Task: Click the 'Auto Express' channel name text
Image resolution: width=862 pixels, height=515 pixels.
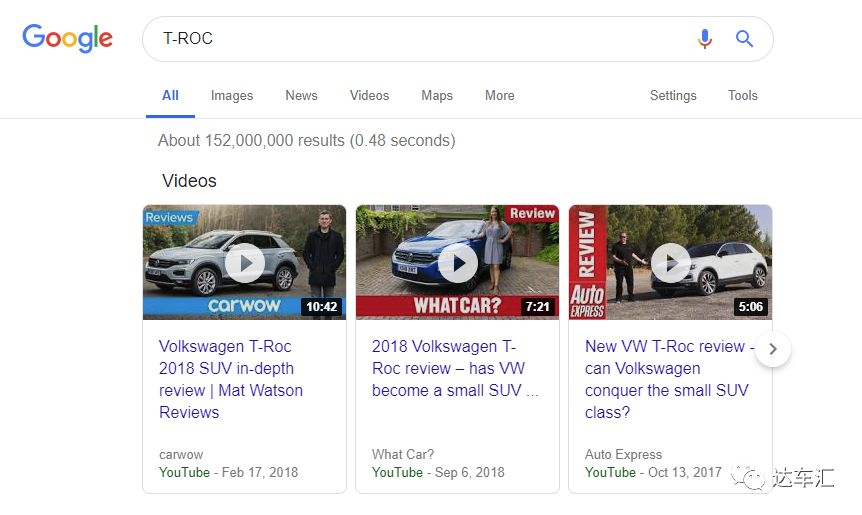Action: (623, 455)
